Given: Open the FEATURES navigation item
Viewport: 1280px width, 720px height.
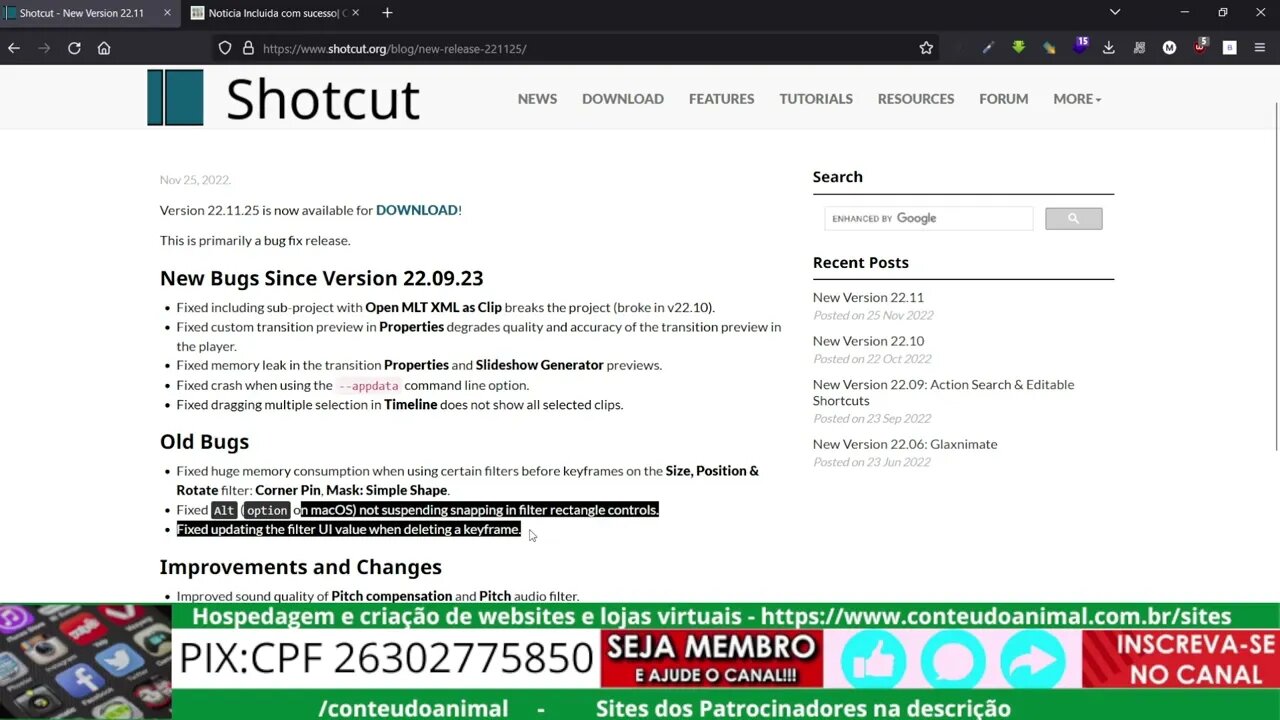Looking at the screenshot, I should point(721,99).
